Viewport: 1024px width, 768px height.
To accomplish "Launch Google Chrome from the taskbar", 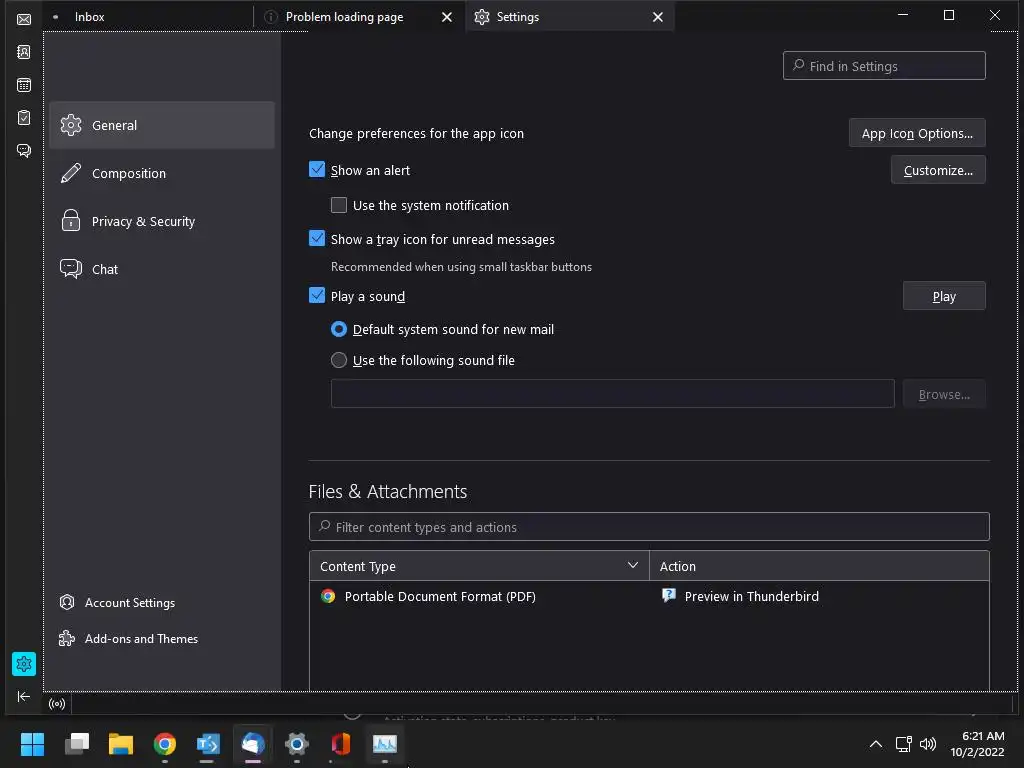I will tap(165, 743).
